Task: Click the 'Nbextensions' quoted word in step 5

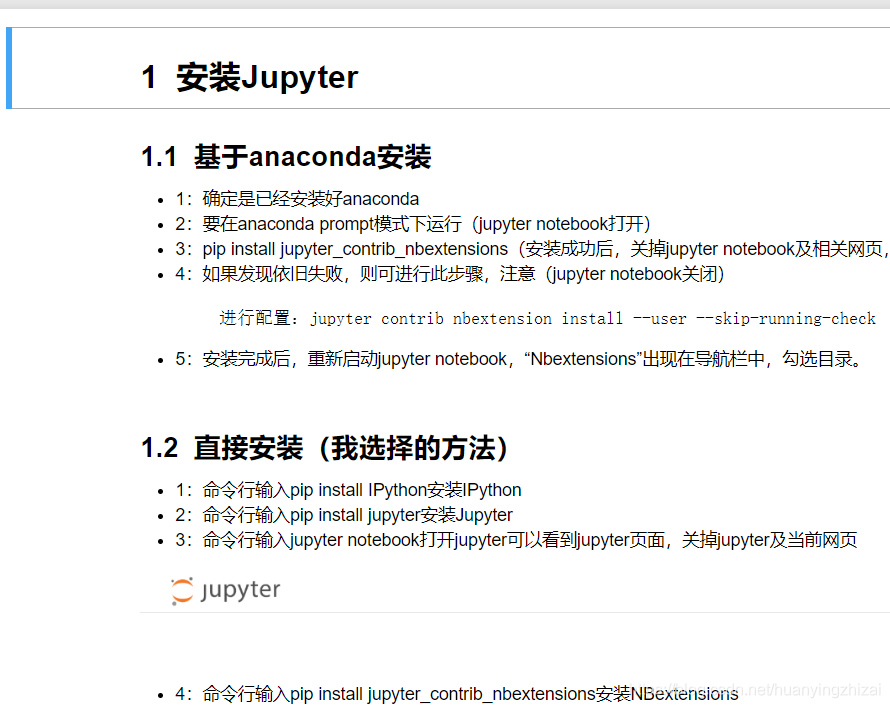Action: click(x=583, y=359)
